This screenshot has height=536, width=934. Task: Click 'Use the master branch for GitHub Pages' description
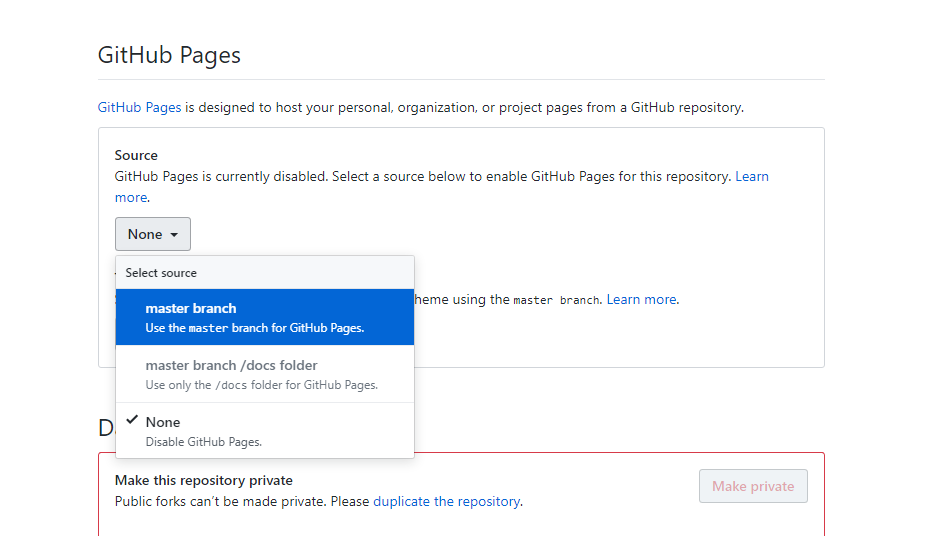255,328
